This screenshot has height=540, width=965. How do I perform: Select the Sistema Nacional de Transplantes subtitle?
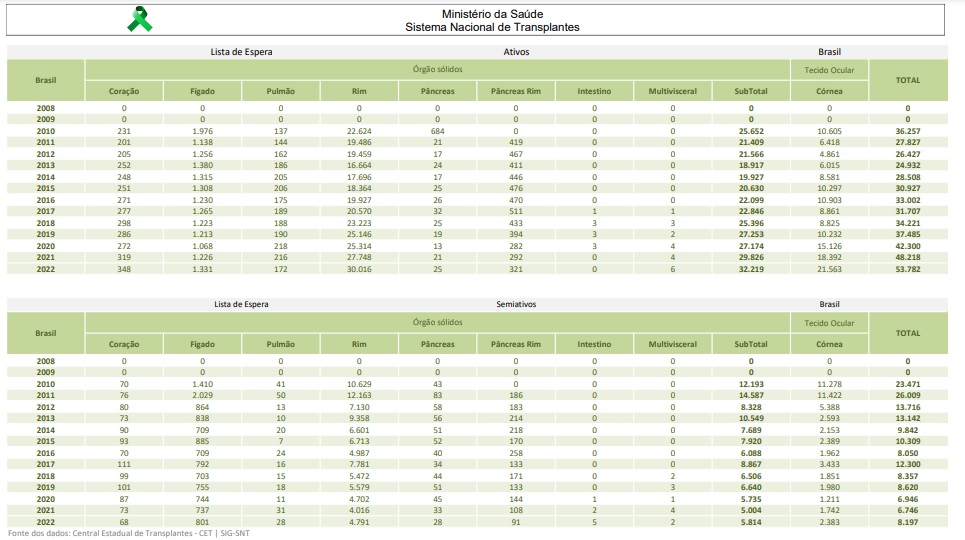492,28
